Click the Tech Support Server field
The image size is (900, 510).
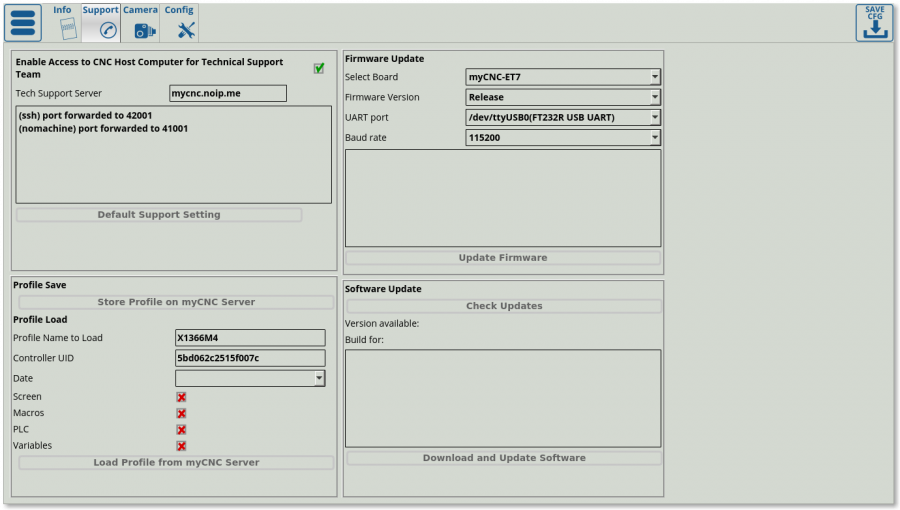pos(228,93)
